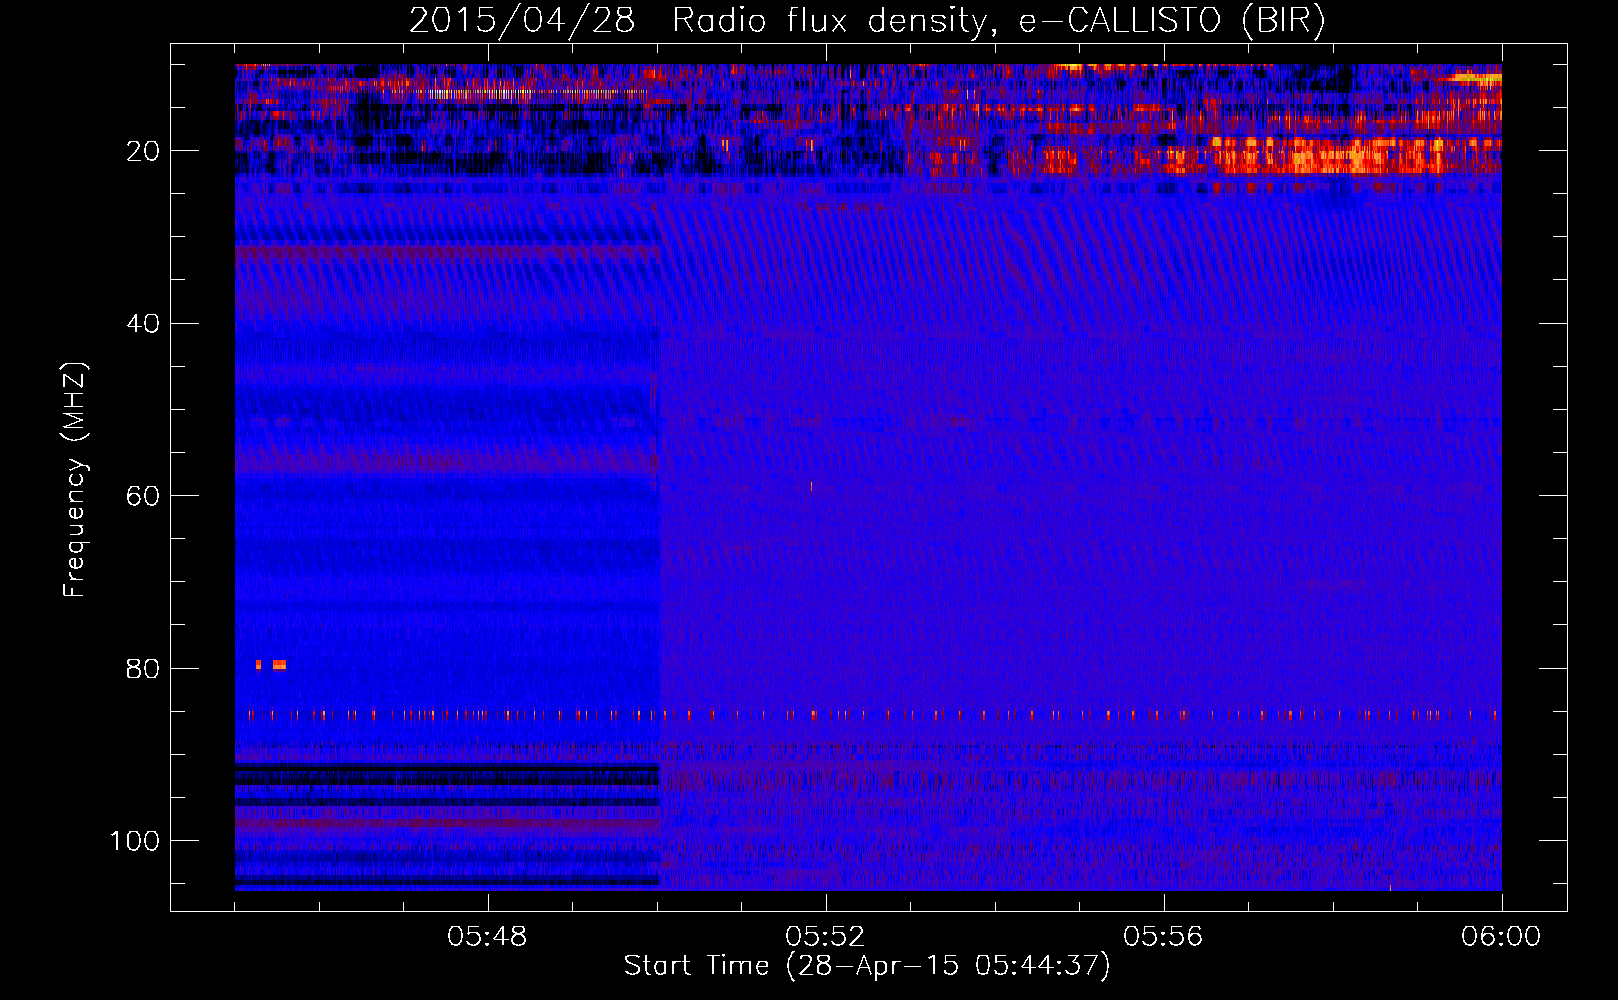Click the 05:48 time tick label
Viewport: 1618px width, 1000px height.
488,937
